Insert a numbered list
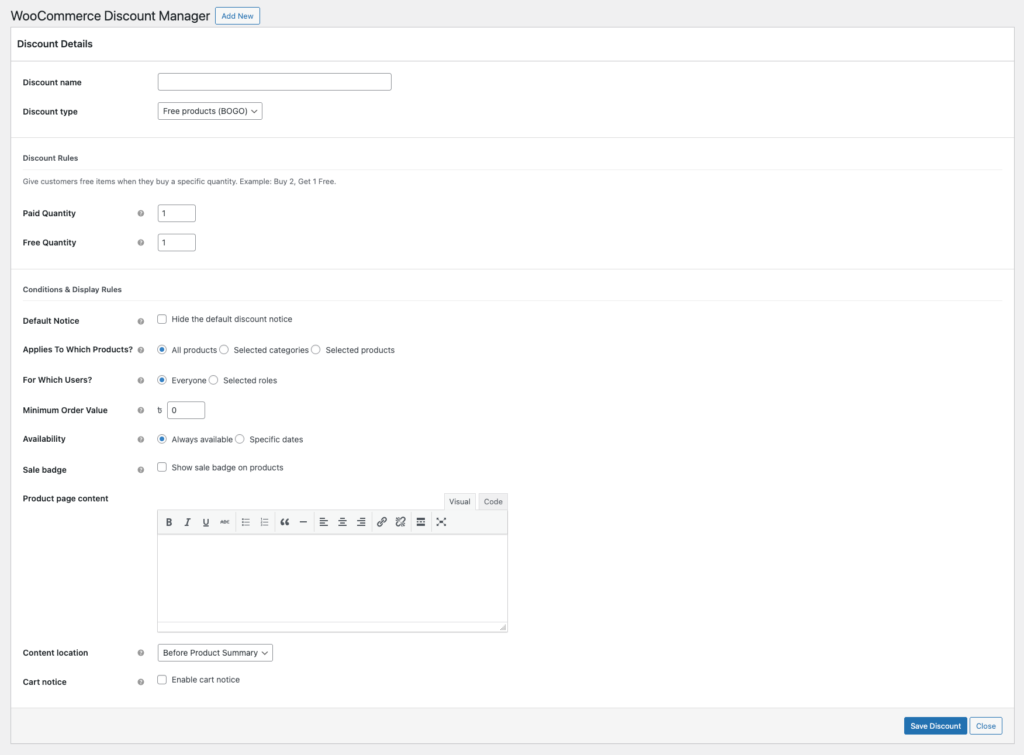 click(264, 522)
